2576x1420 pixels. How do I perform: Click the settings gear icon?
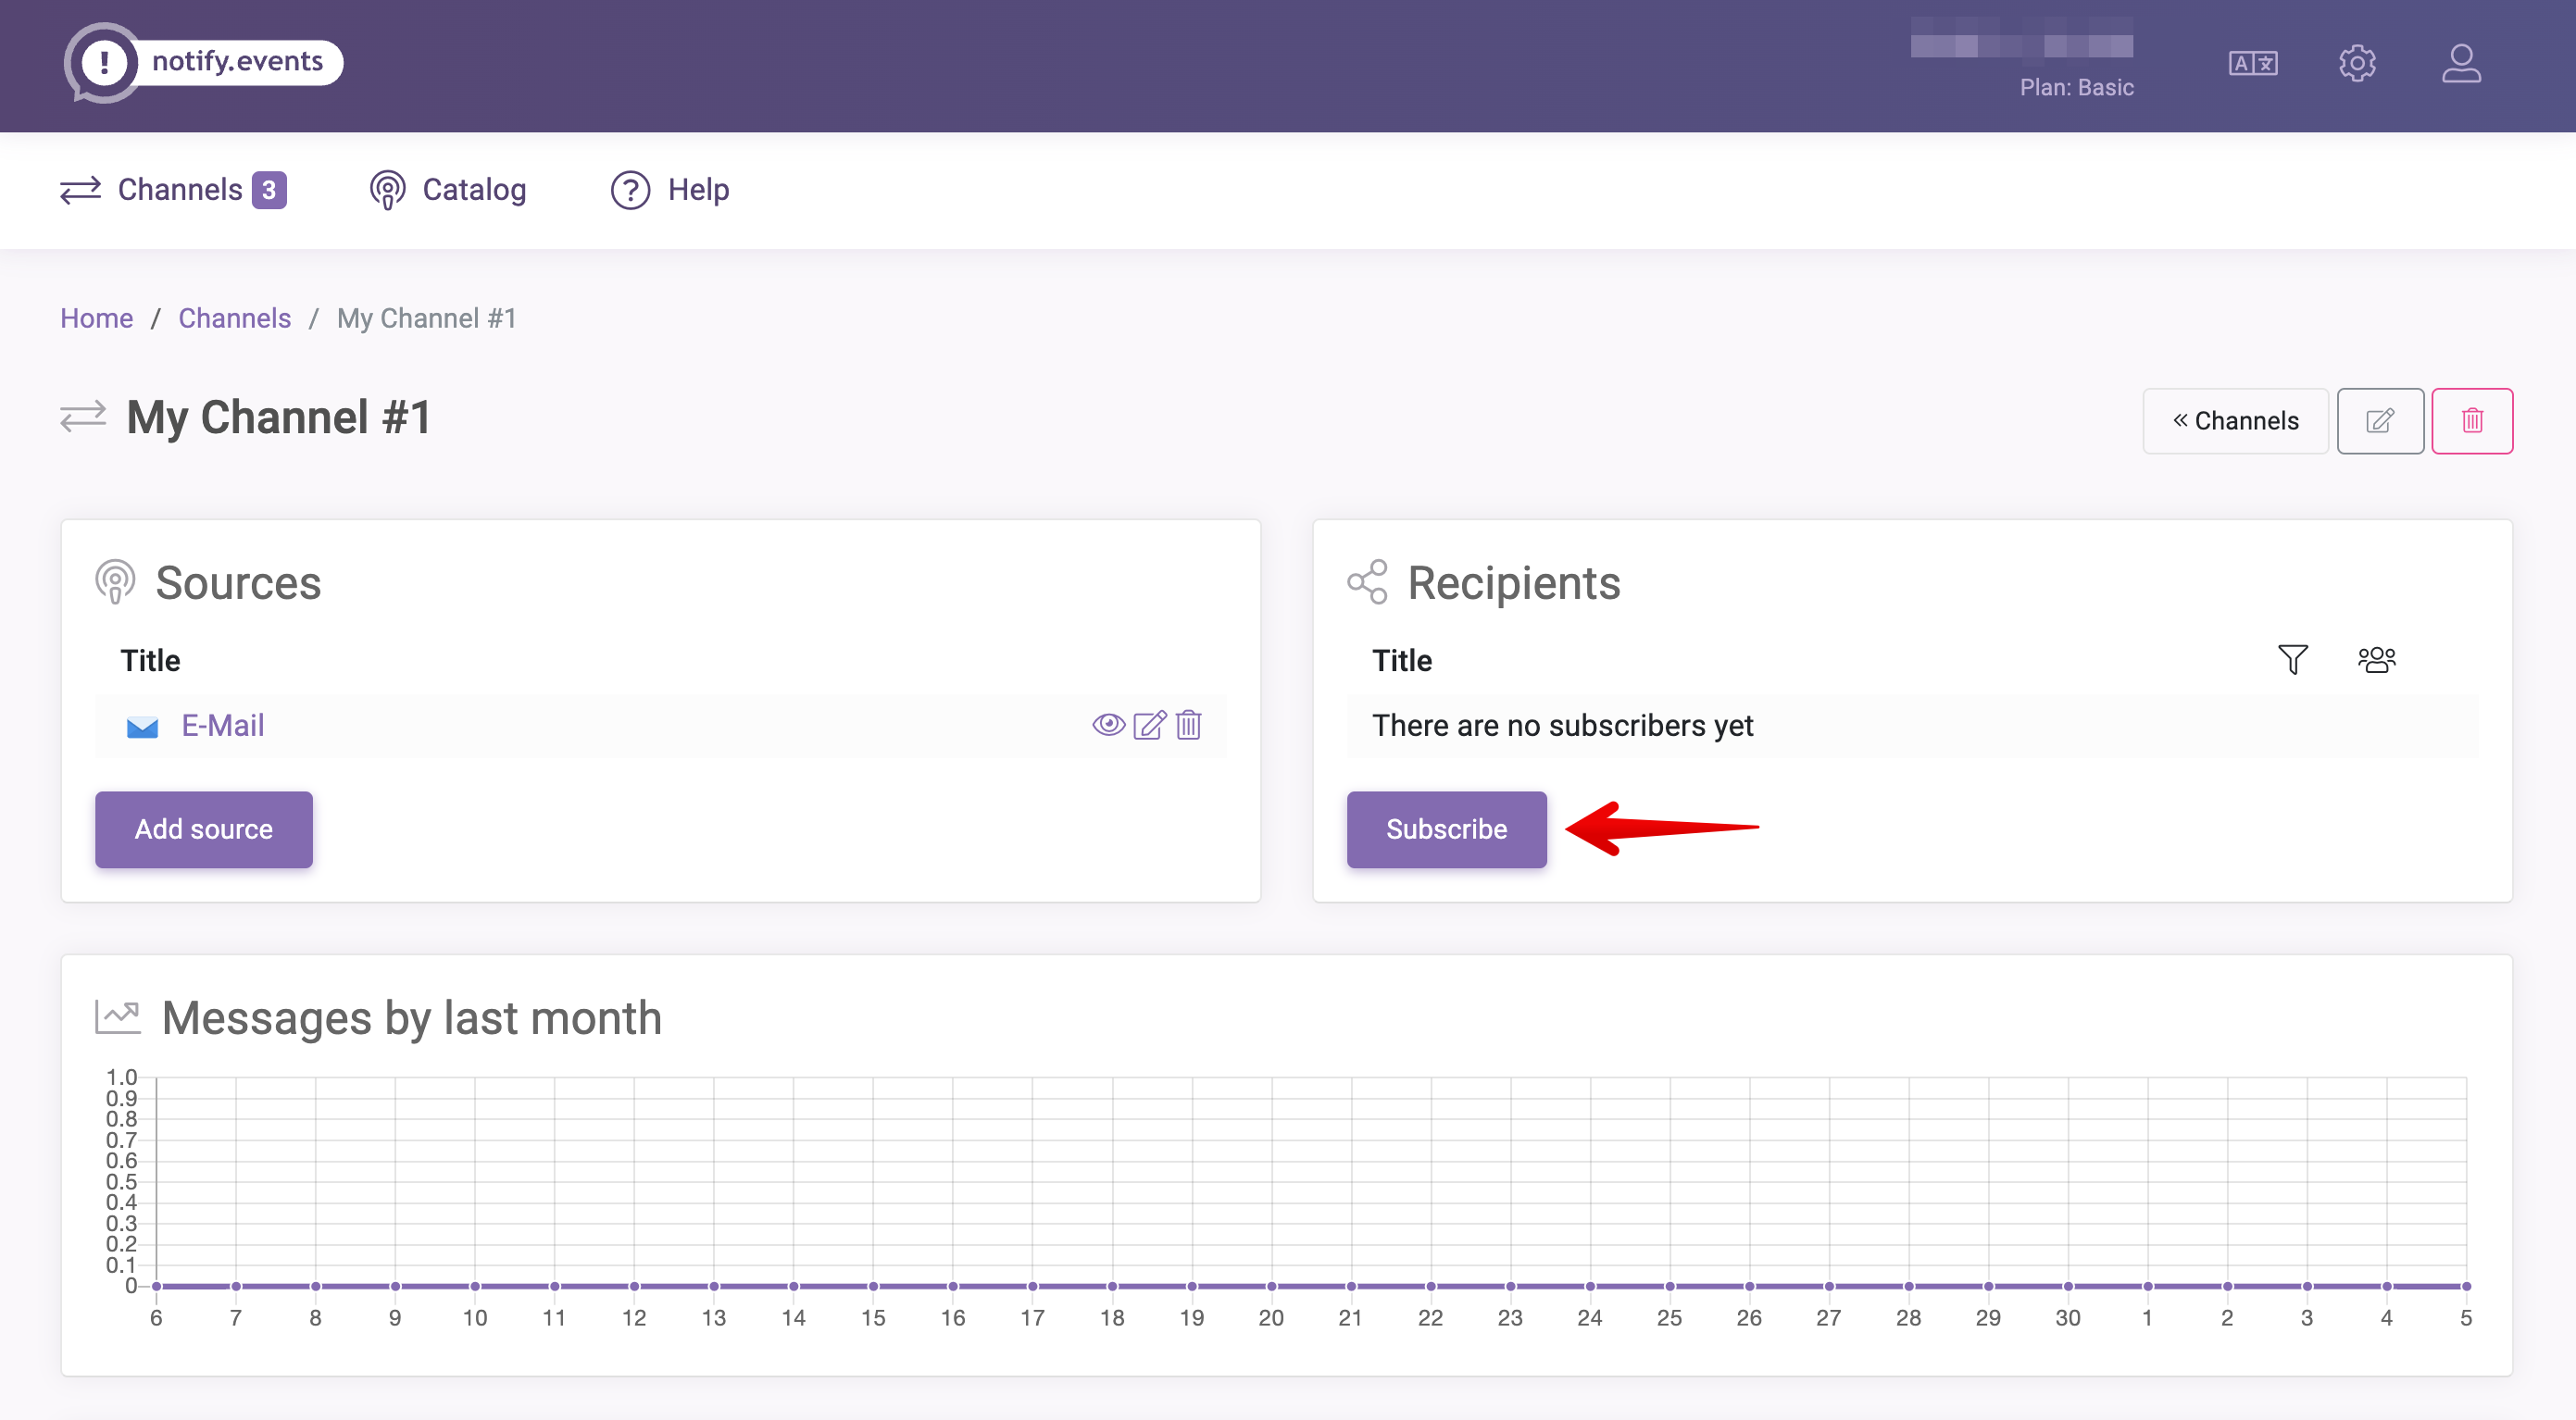click(x=2356, y=63)
